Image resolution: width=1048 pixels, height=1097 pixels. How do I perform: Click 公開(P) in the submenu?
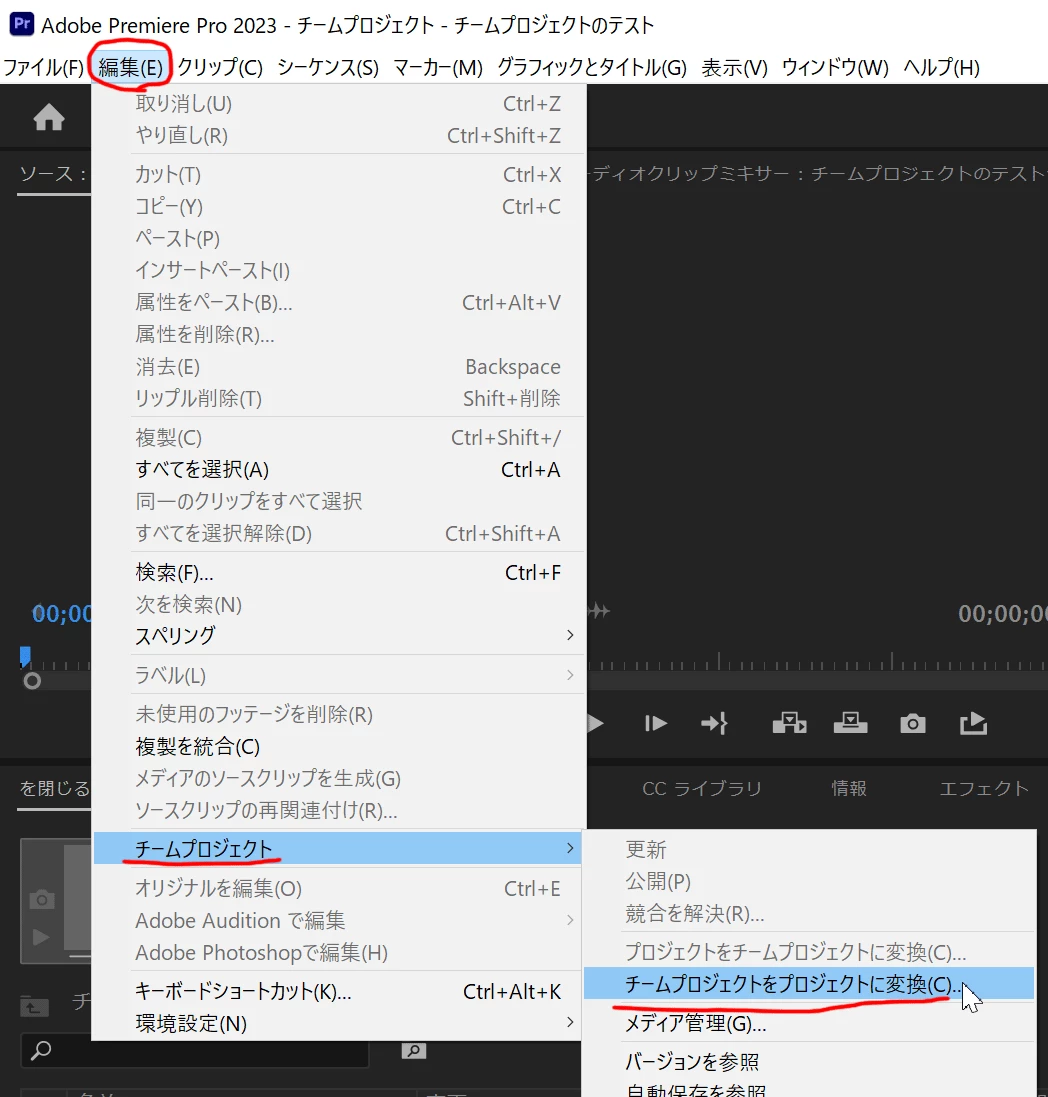pyautogui.click(x=809, y=881)
